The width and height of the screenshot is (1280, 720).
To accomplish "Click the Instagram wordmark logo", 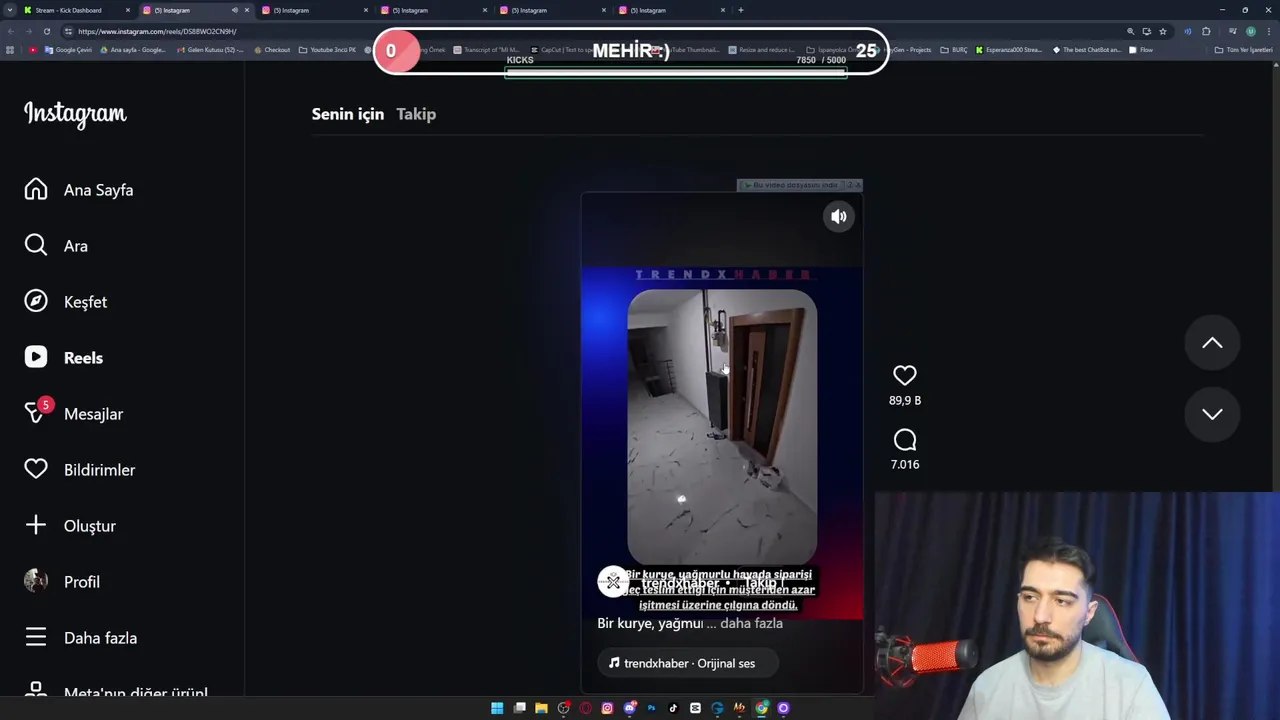I will 75,114.
